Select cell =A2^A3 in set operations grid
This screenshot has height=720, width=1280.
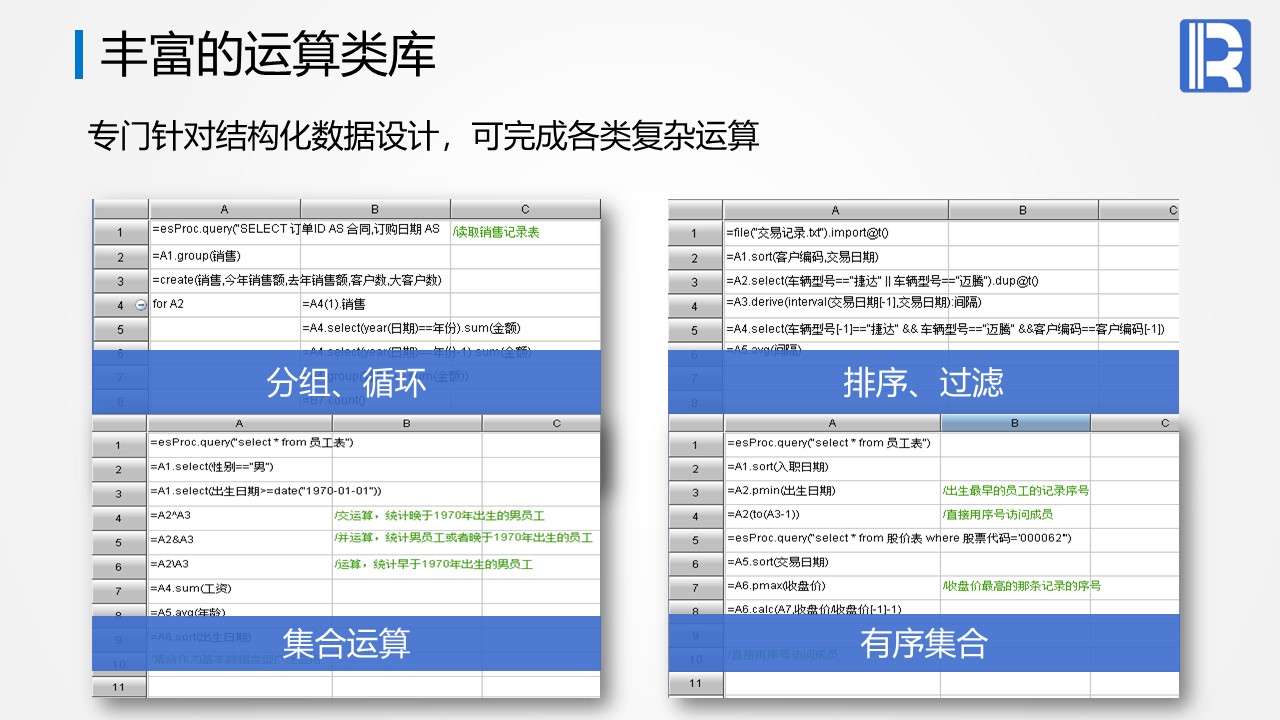(240, 515)
